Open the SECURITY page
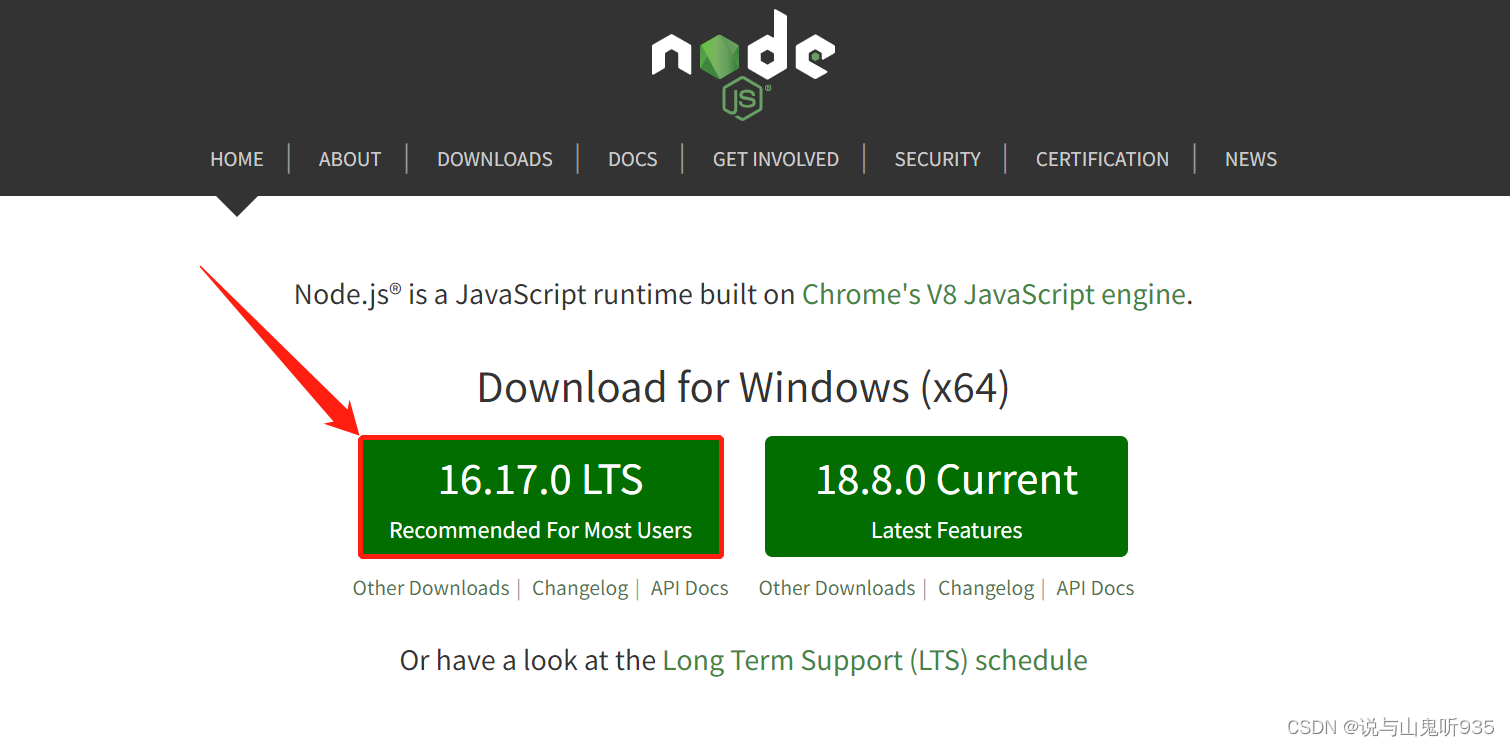 pyautogui.click(x=936, y=159)
